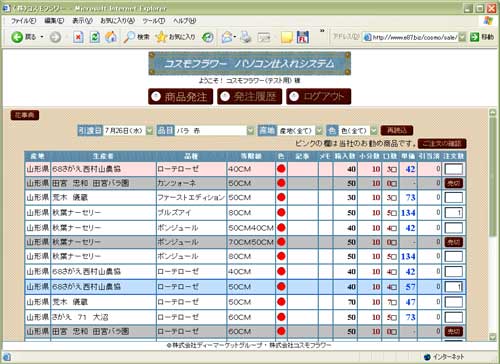Click the page scrollbar up arrow
Viewport: 500px width, 364px height.
[493, 112]
